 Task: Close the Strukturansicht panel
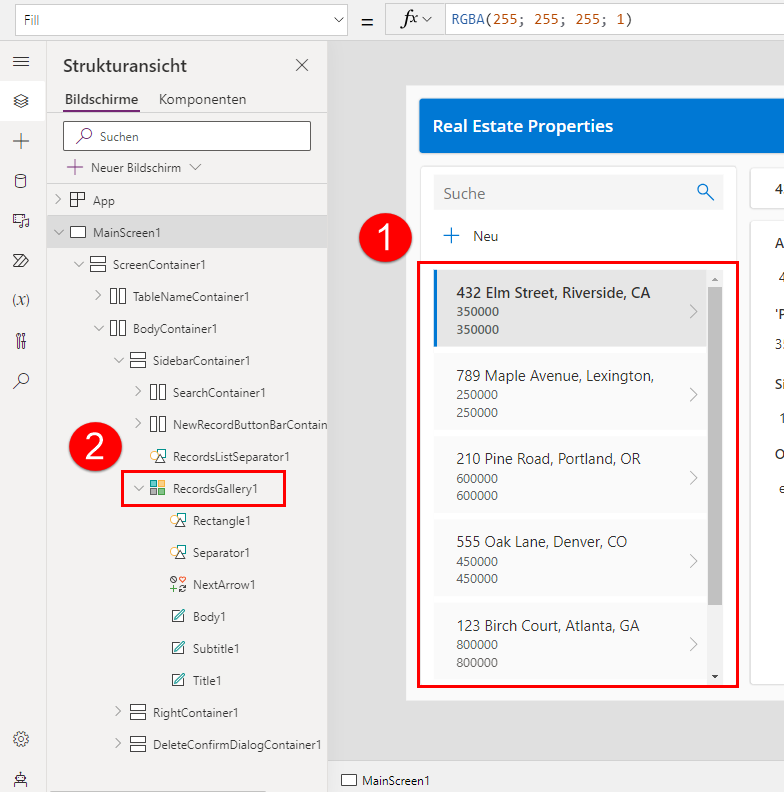(x=302, y=65)
